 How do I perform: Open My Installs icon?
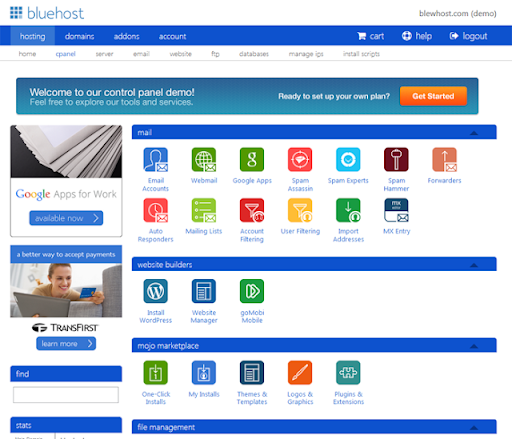tap(204, 373)
